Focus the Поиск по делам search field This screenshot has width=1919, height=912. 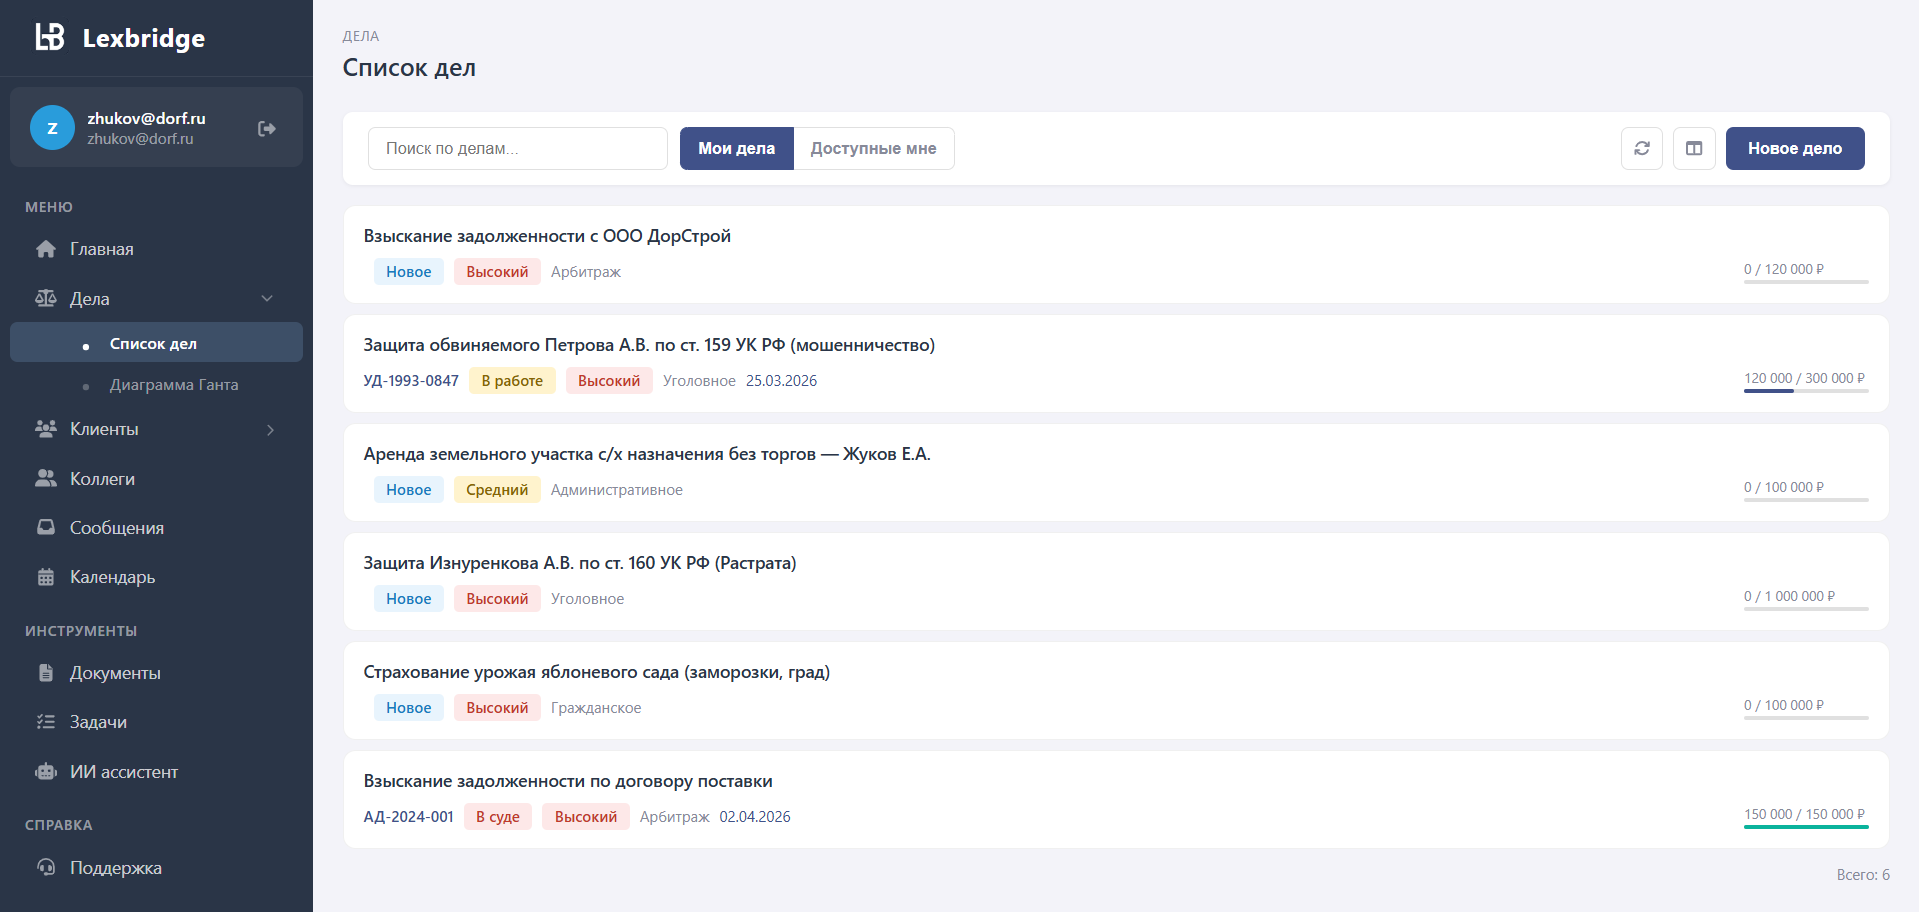coord(517,148)
